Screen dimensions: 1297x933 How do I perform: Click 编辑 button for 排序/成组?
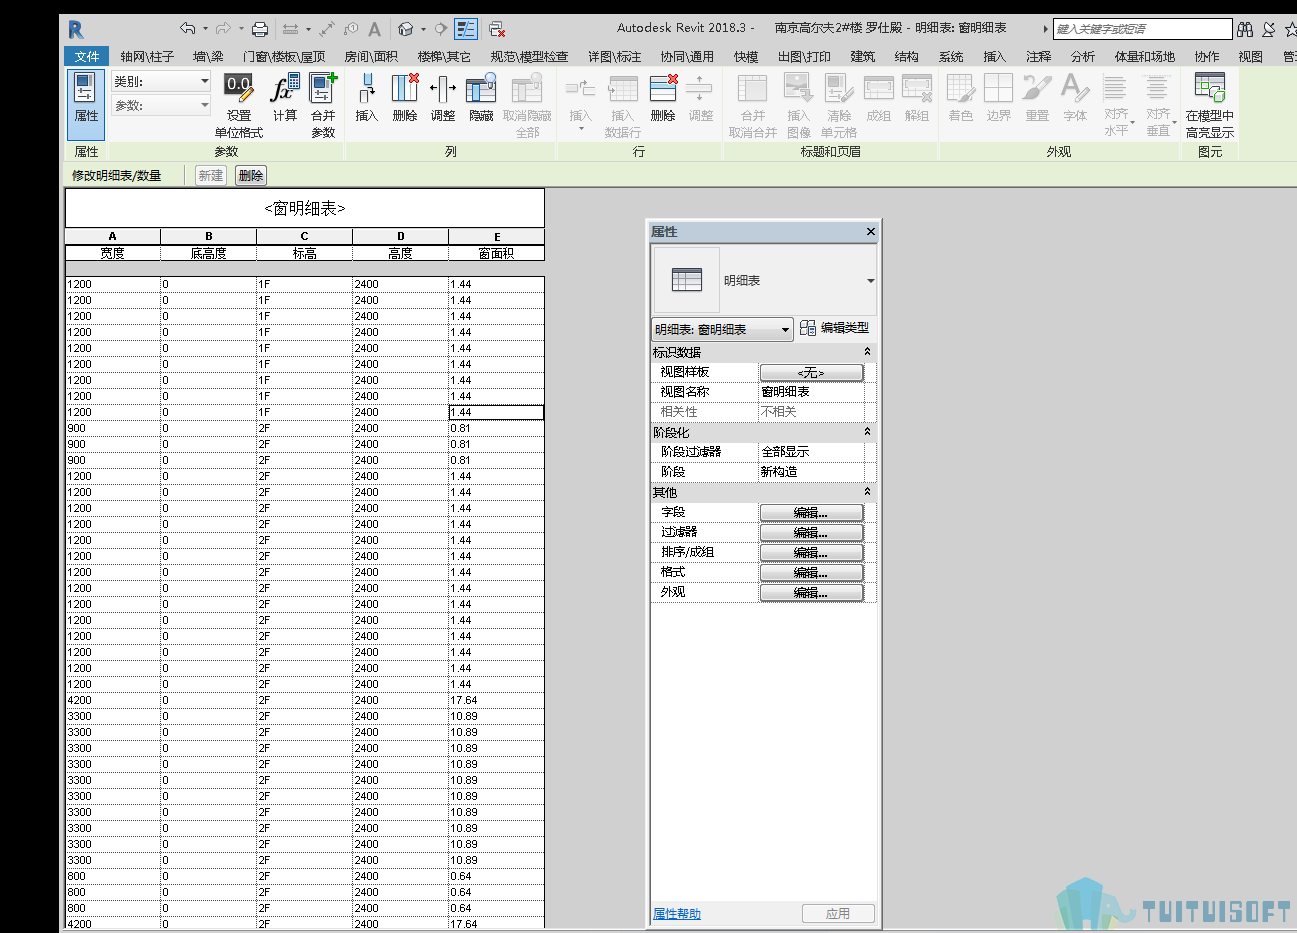point(811,552)
